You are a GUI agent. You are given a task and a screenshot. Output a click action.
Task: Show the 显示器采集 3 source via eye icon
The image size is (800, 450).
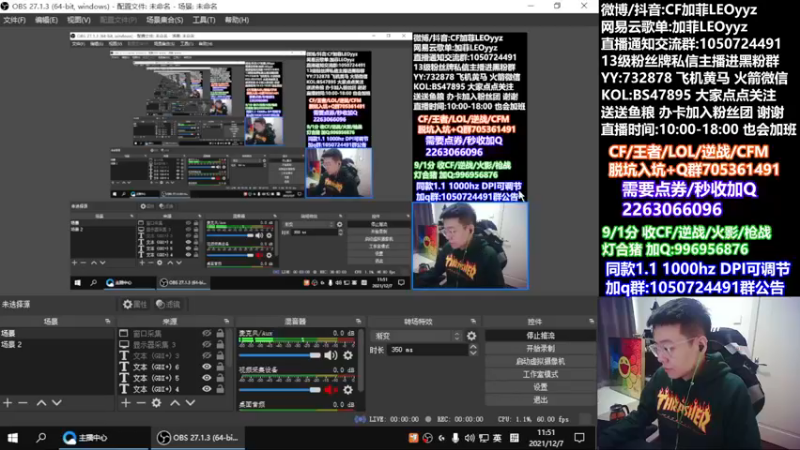207,344
